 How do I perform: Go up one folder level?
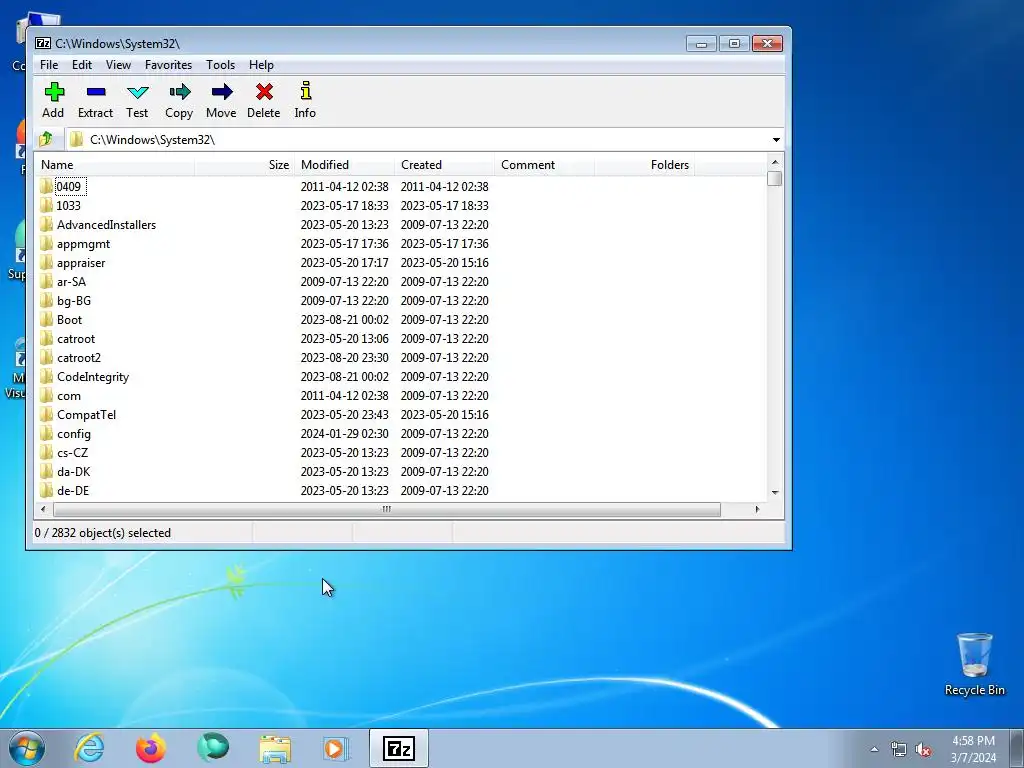coord(46,139)
